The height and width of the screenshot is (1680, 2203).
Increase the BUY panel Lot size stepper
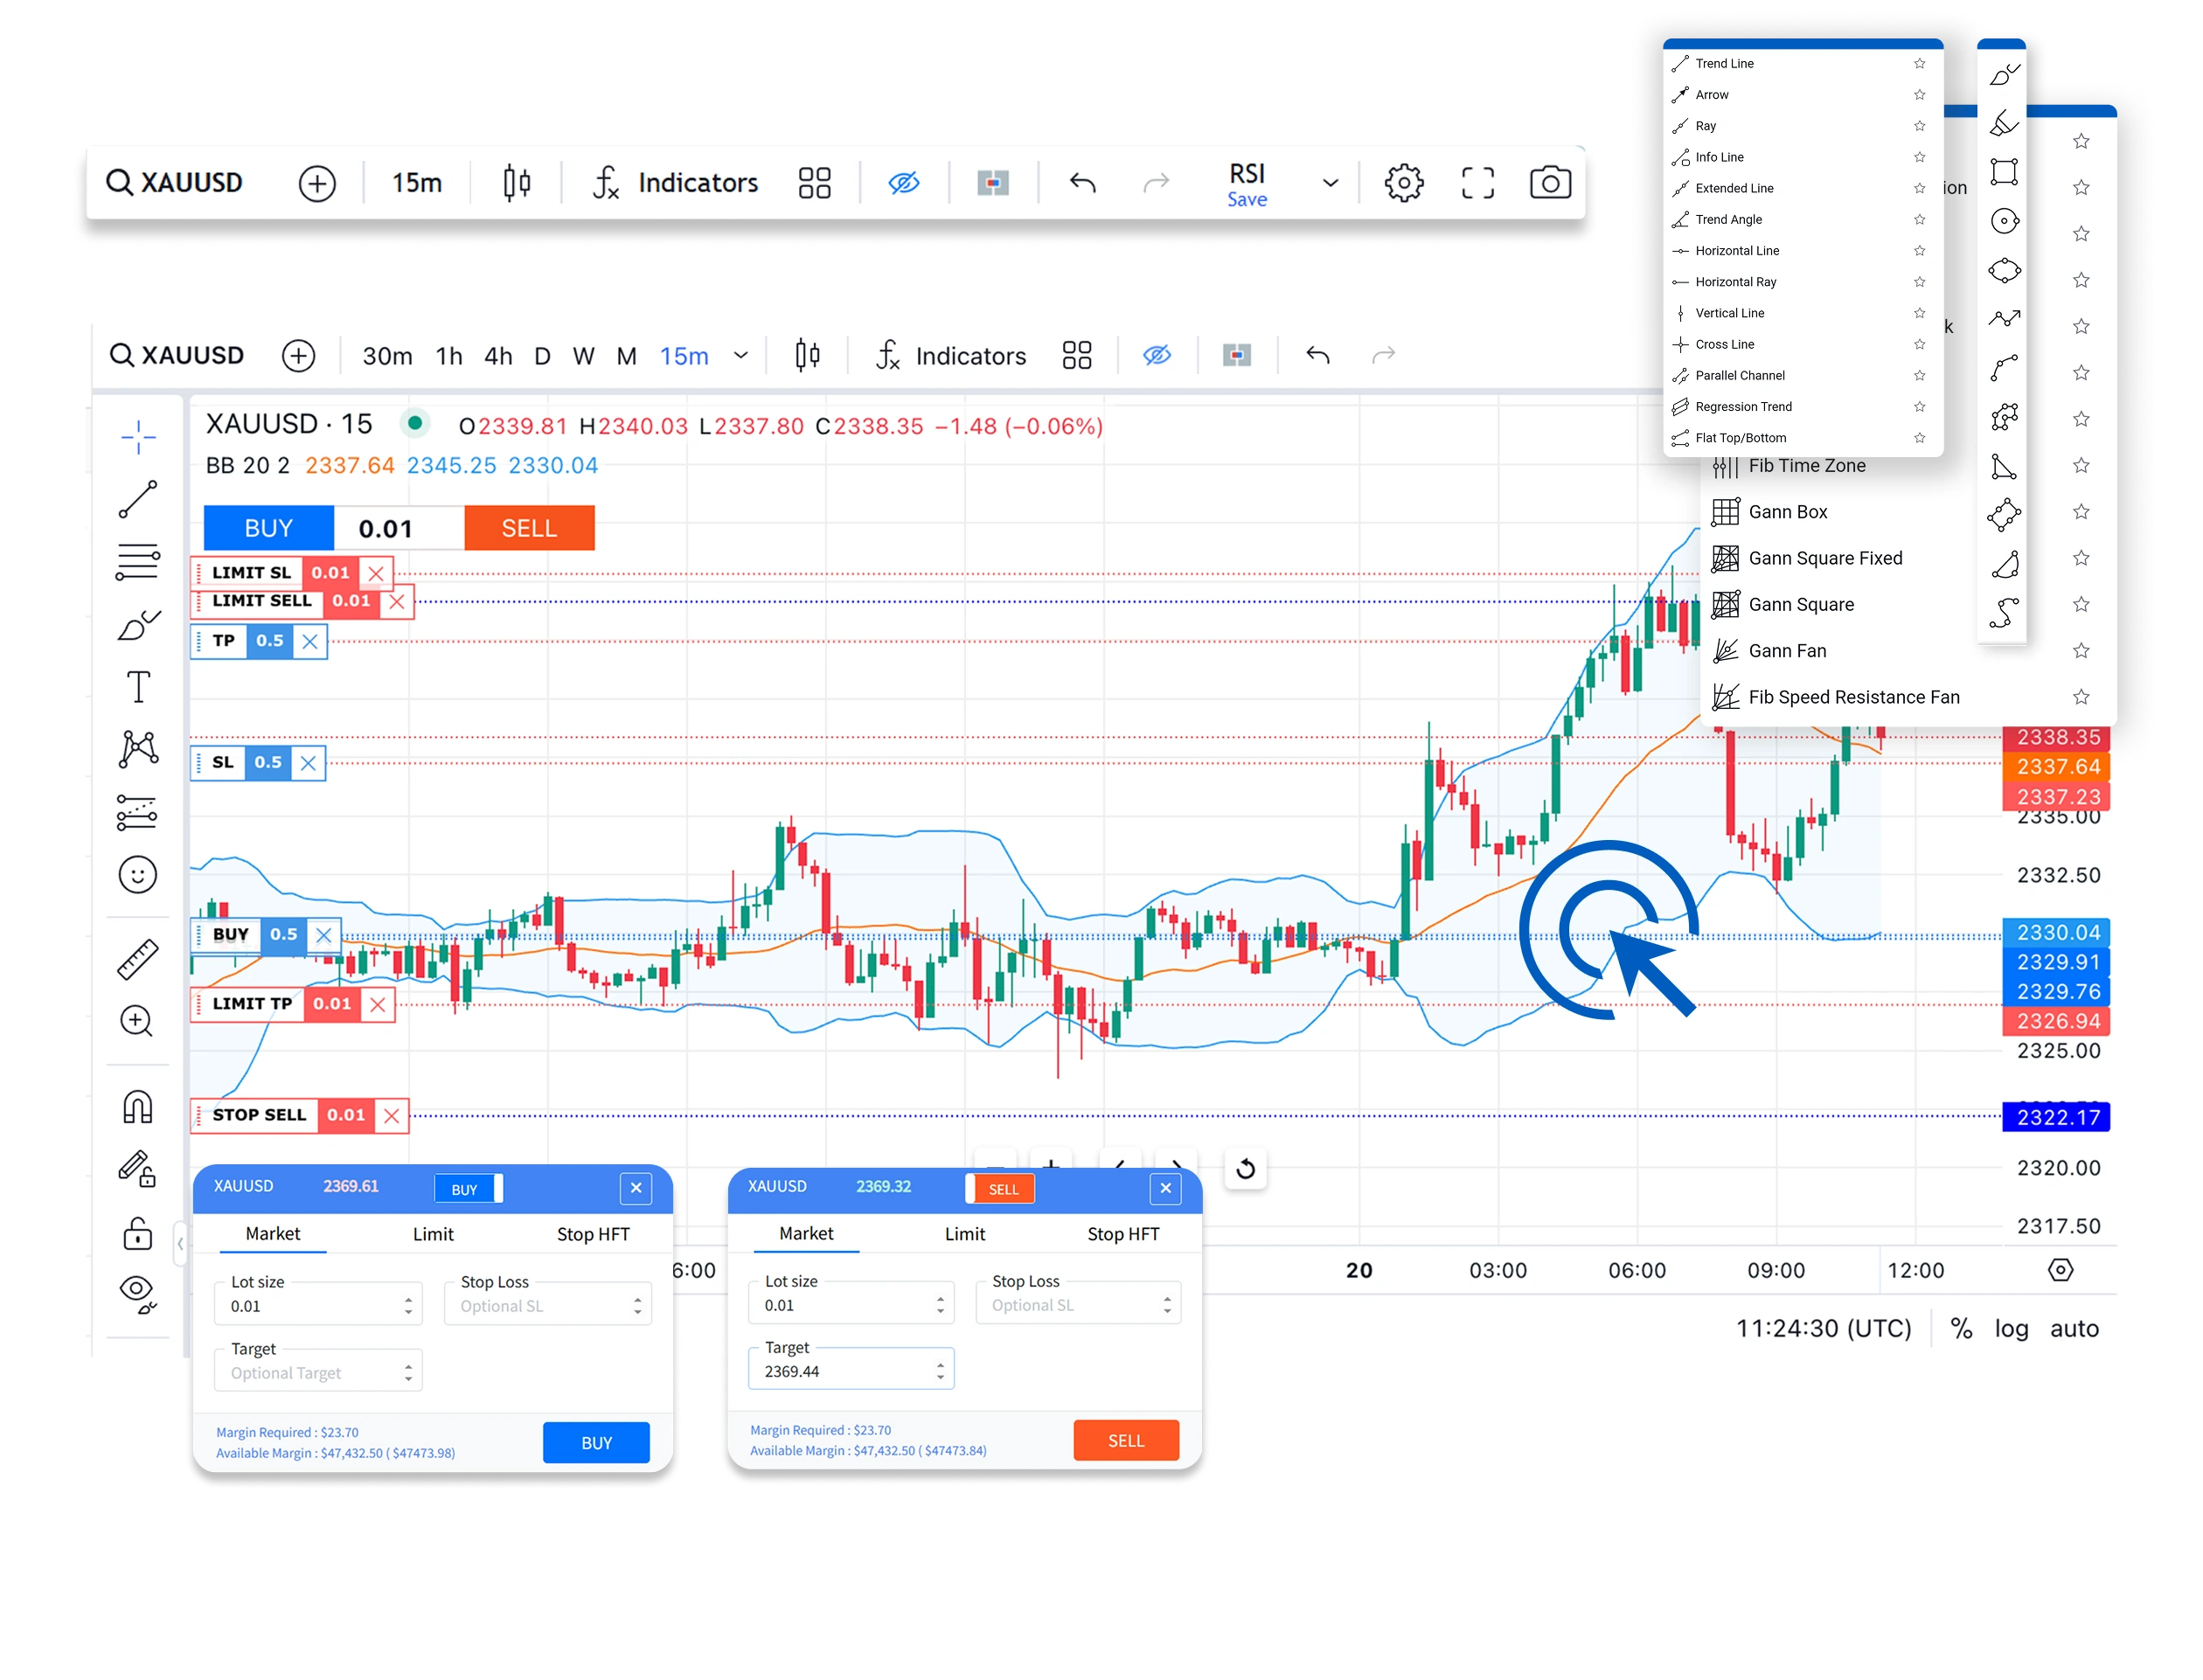(408, 1299)
